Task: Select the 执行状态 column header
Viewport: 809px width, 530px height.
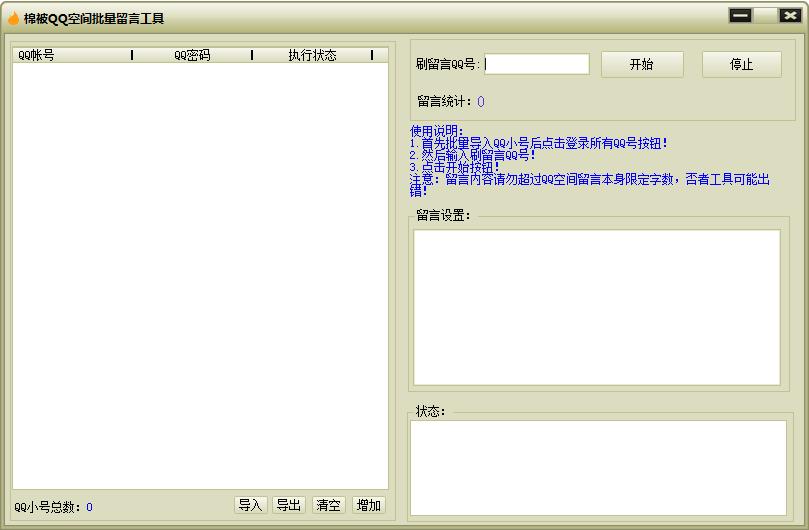Action: coord(312,55)
